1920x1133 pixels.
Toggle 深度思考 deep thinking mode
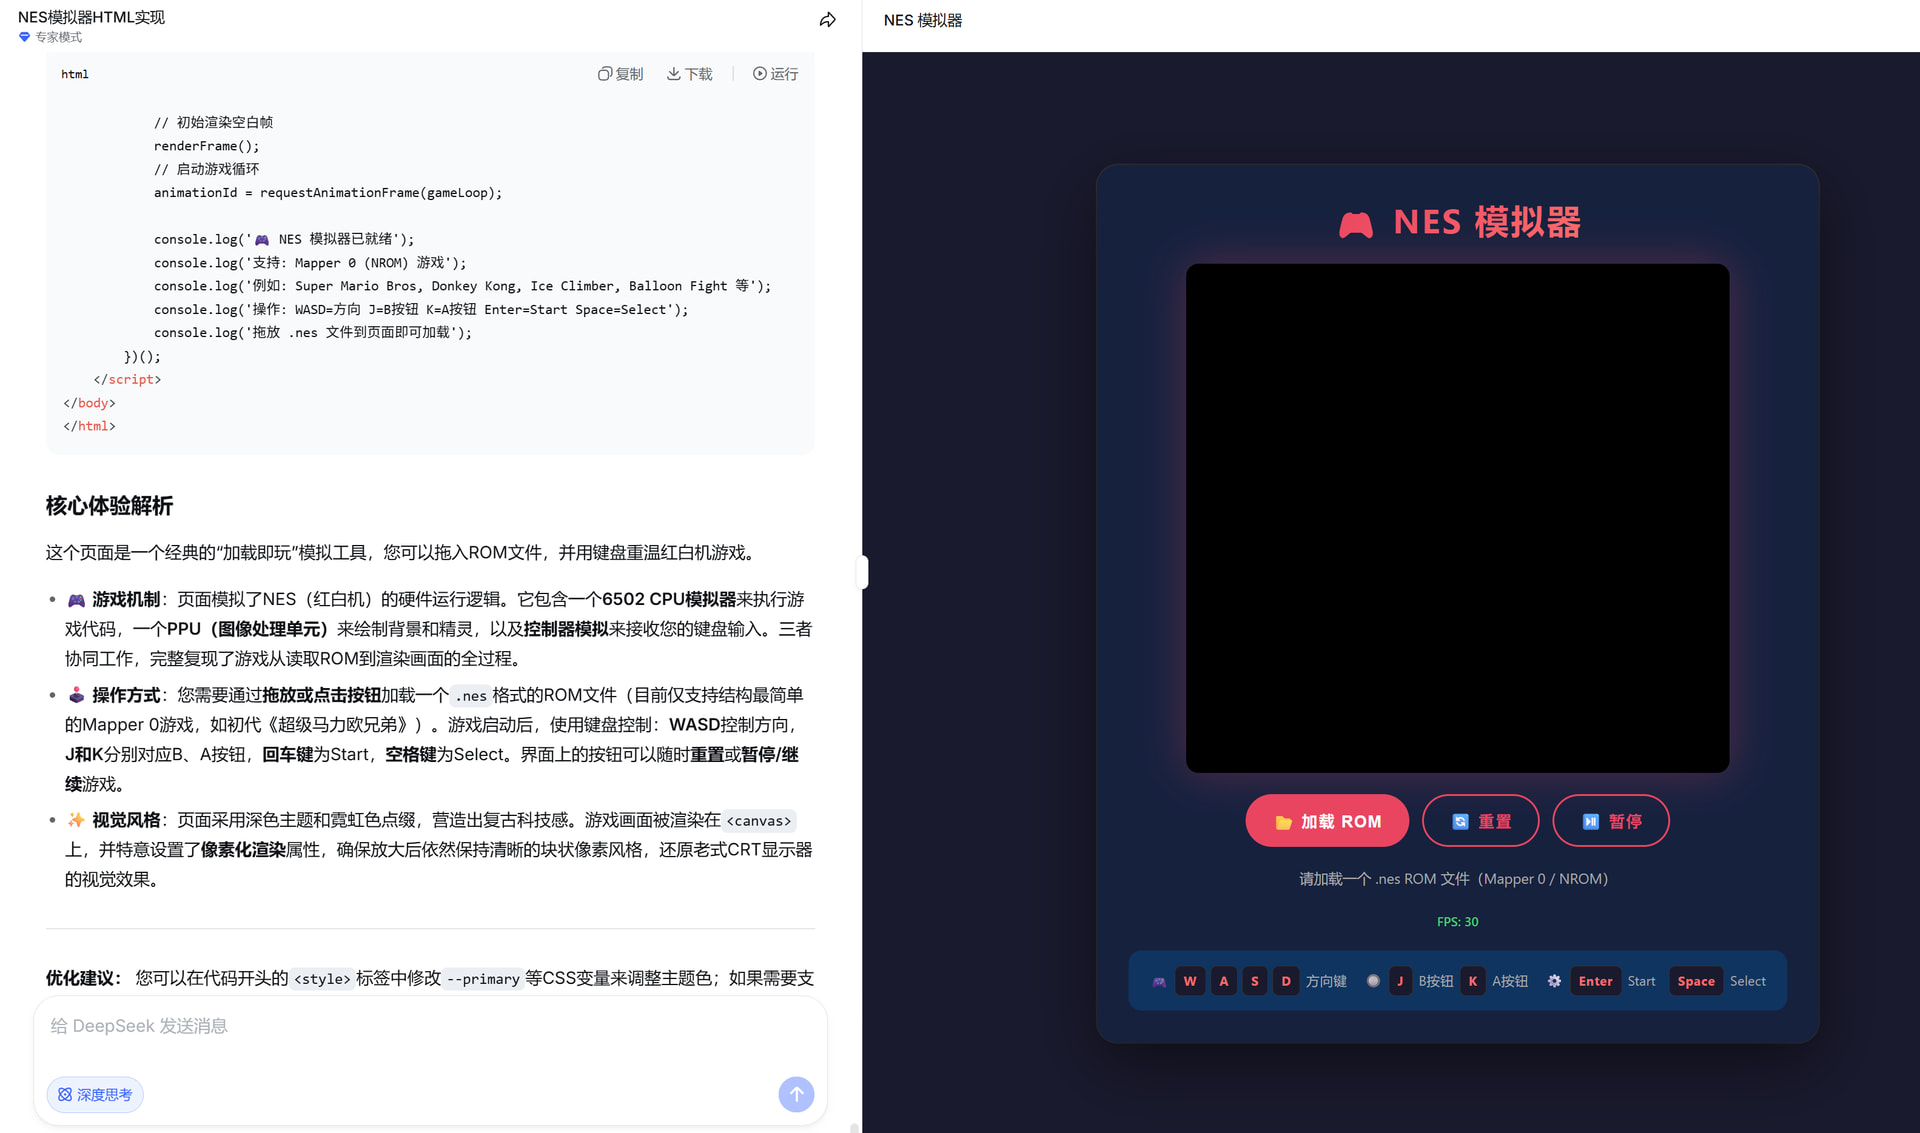tap(95, 1095)
